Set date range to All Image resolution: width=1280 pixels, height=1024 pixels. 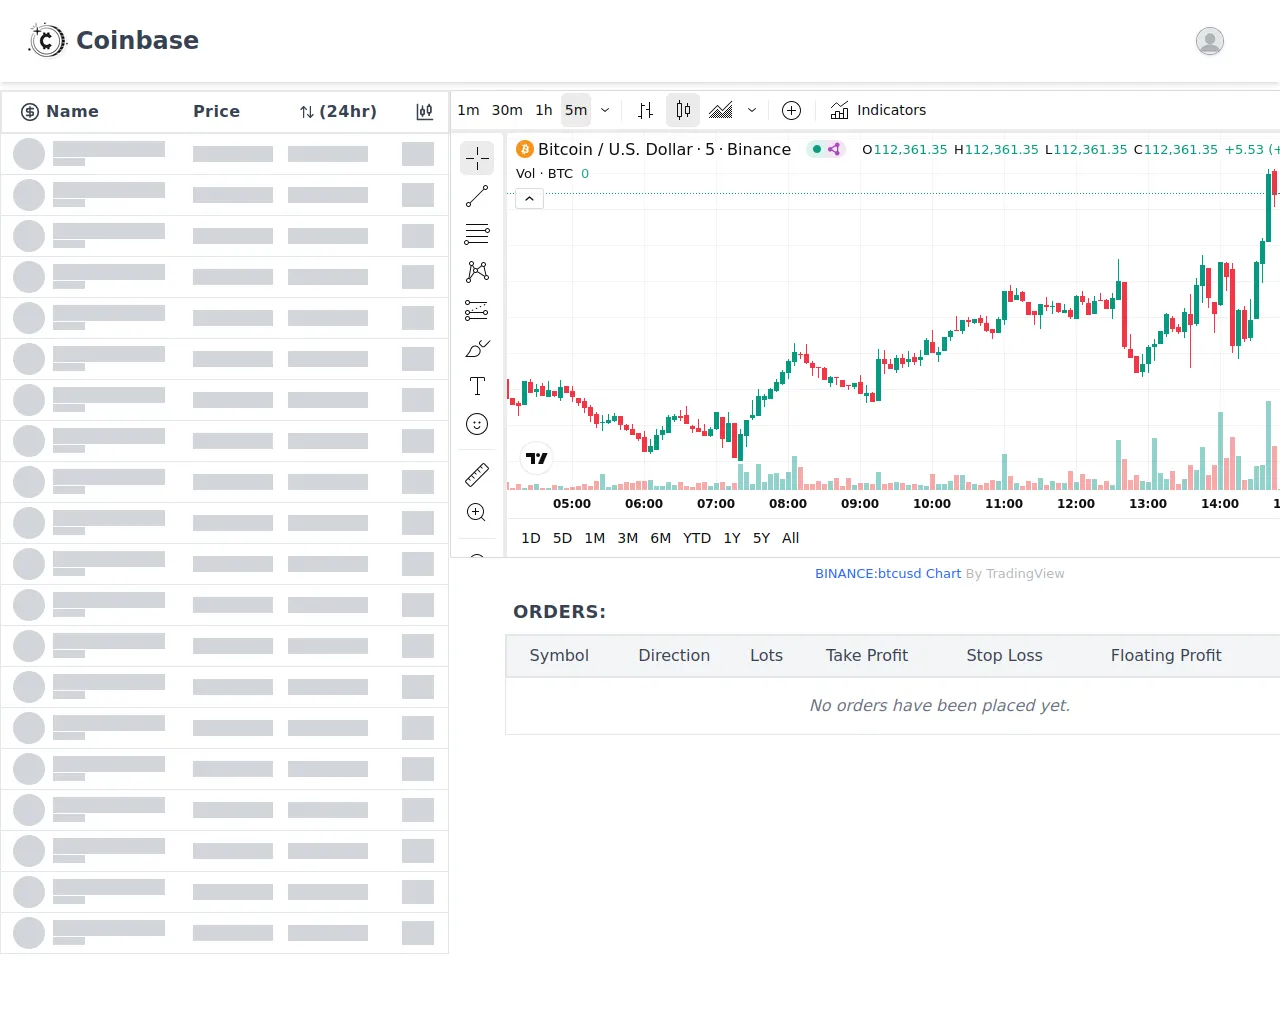(x=791, y=538)
